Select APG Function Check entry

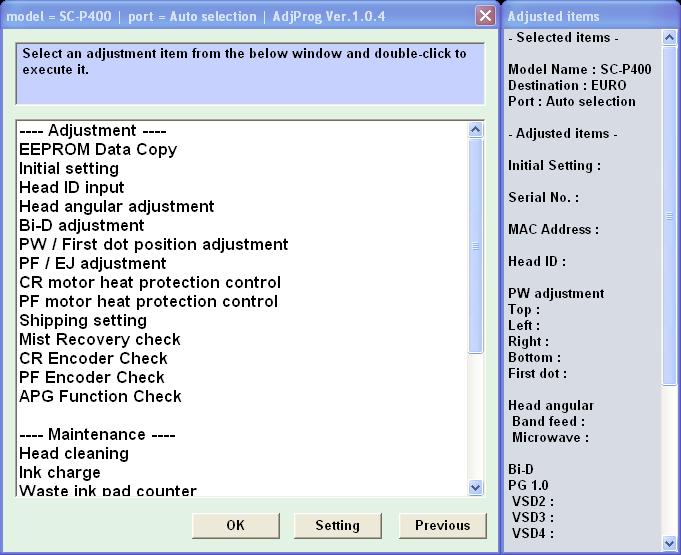point(100,397)
